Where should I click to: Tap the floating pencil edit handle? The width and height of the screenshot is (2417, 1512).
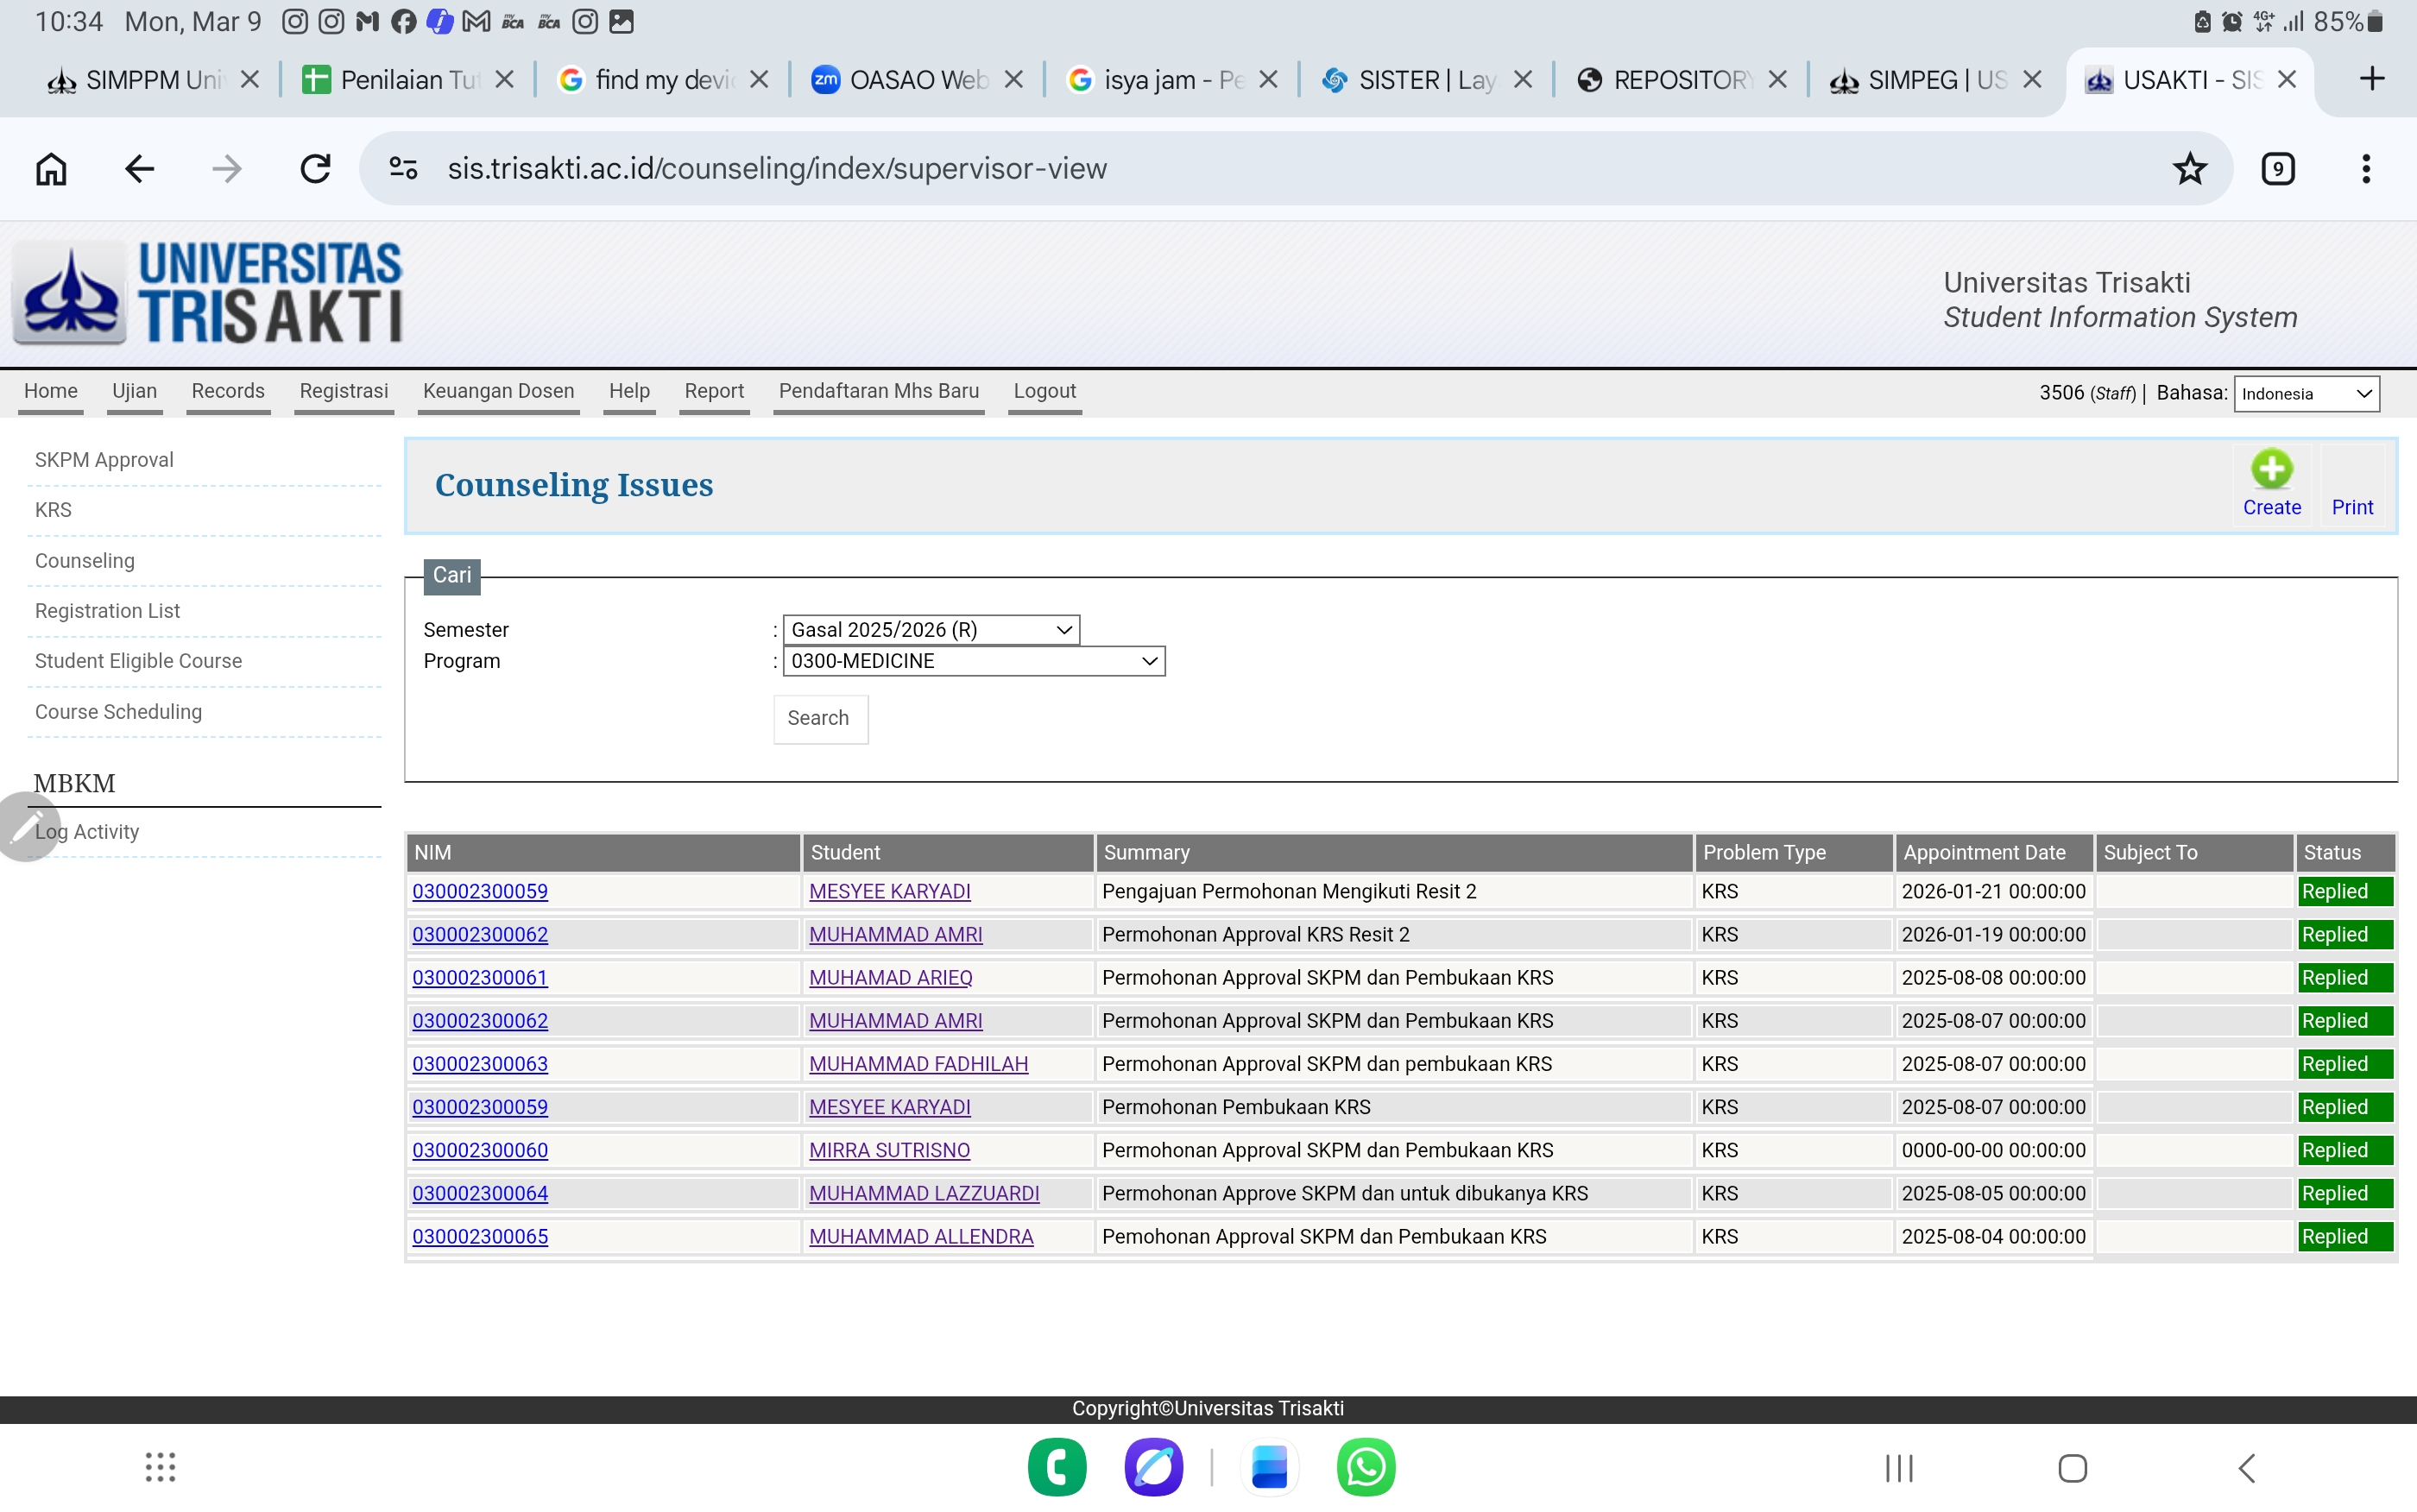(26, 827)
